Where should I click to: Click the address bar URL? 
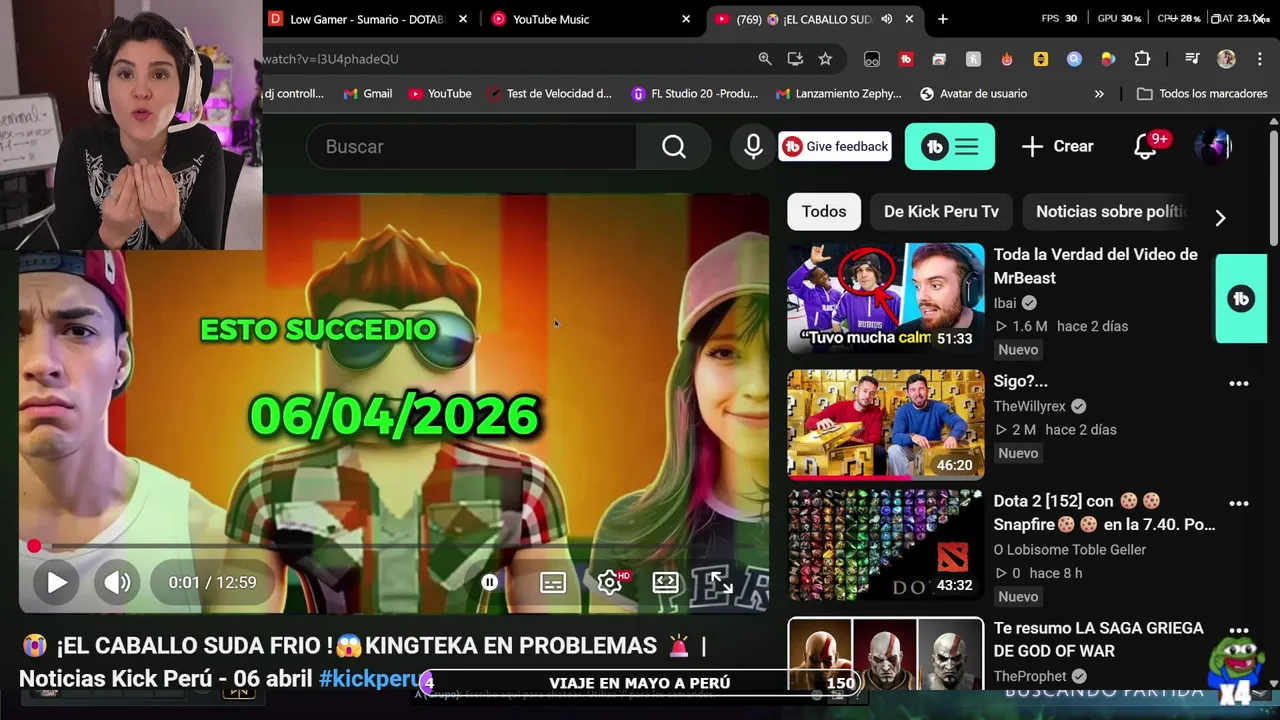click(x=330, y=59)
